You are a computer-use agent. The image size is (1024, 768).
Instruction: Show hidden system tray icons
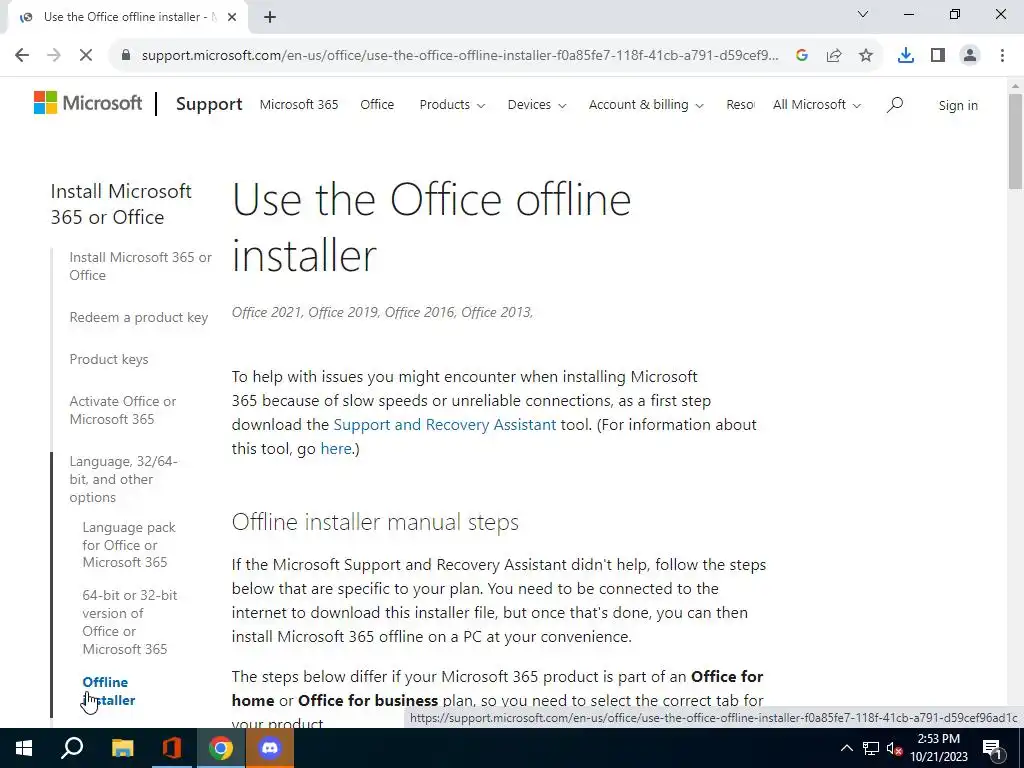pyautogui.click(x=846, y=748)
